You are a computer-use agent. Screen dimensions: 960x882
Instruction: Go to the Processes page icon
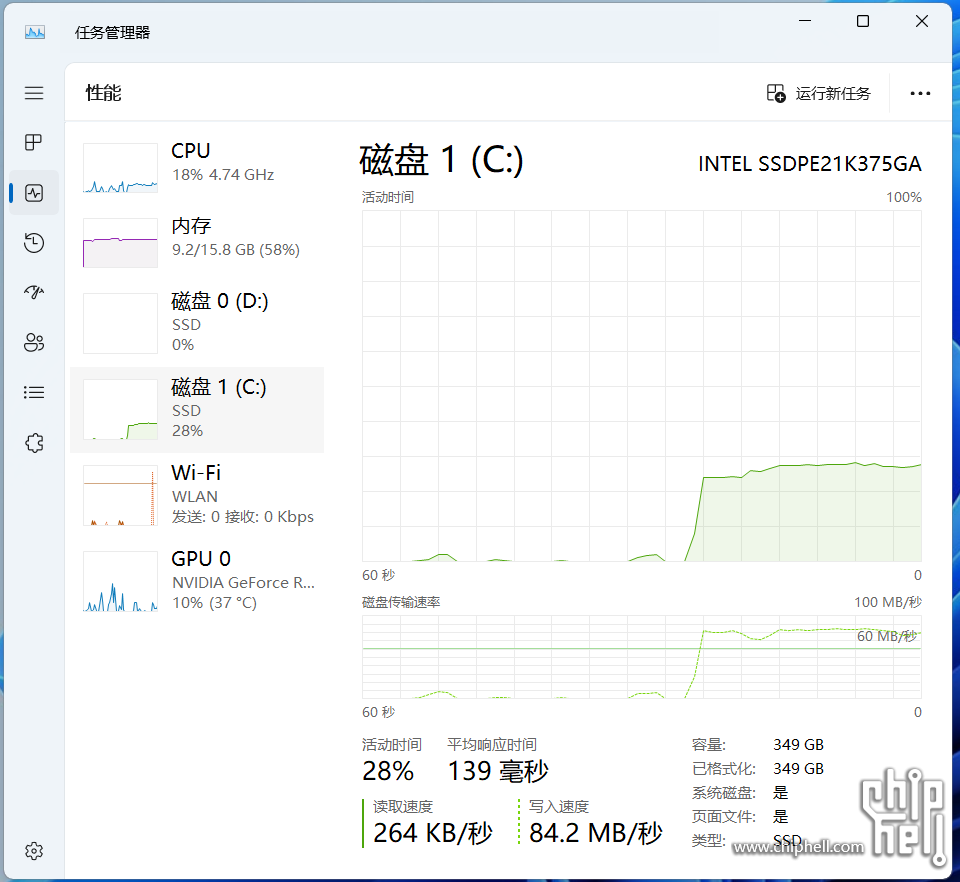pyautogui.click(x=34, y=143)
